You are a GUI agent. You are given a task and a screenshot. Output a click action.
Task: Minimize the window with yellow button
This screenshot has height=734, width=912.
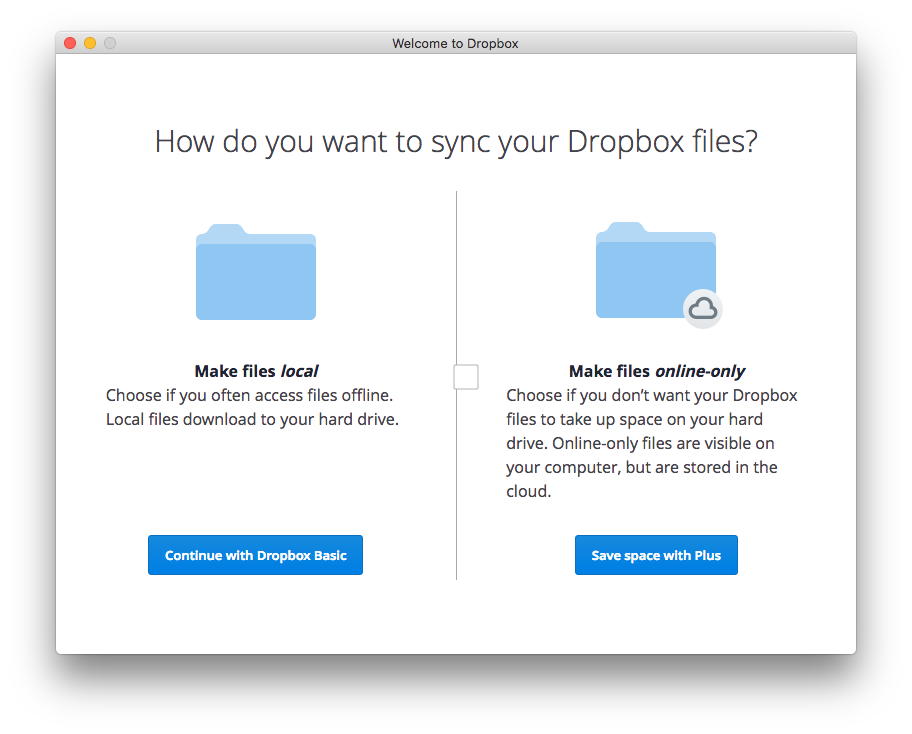coord(90,43)
